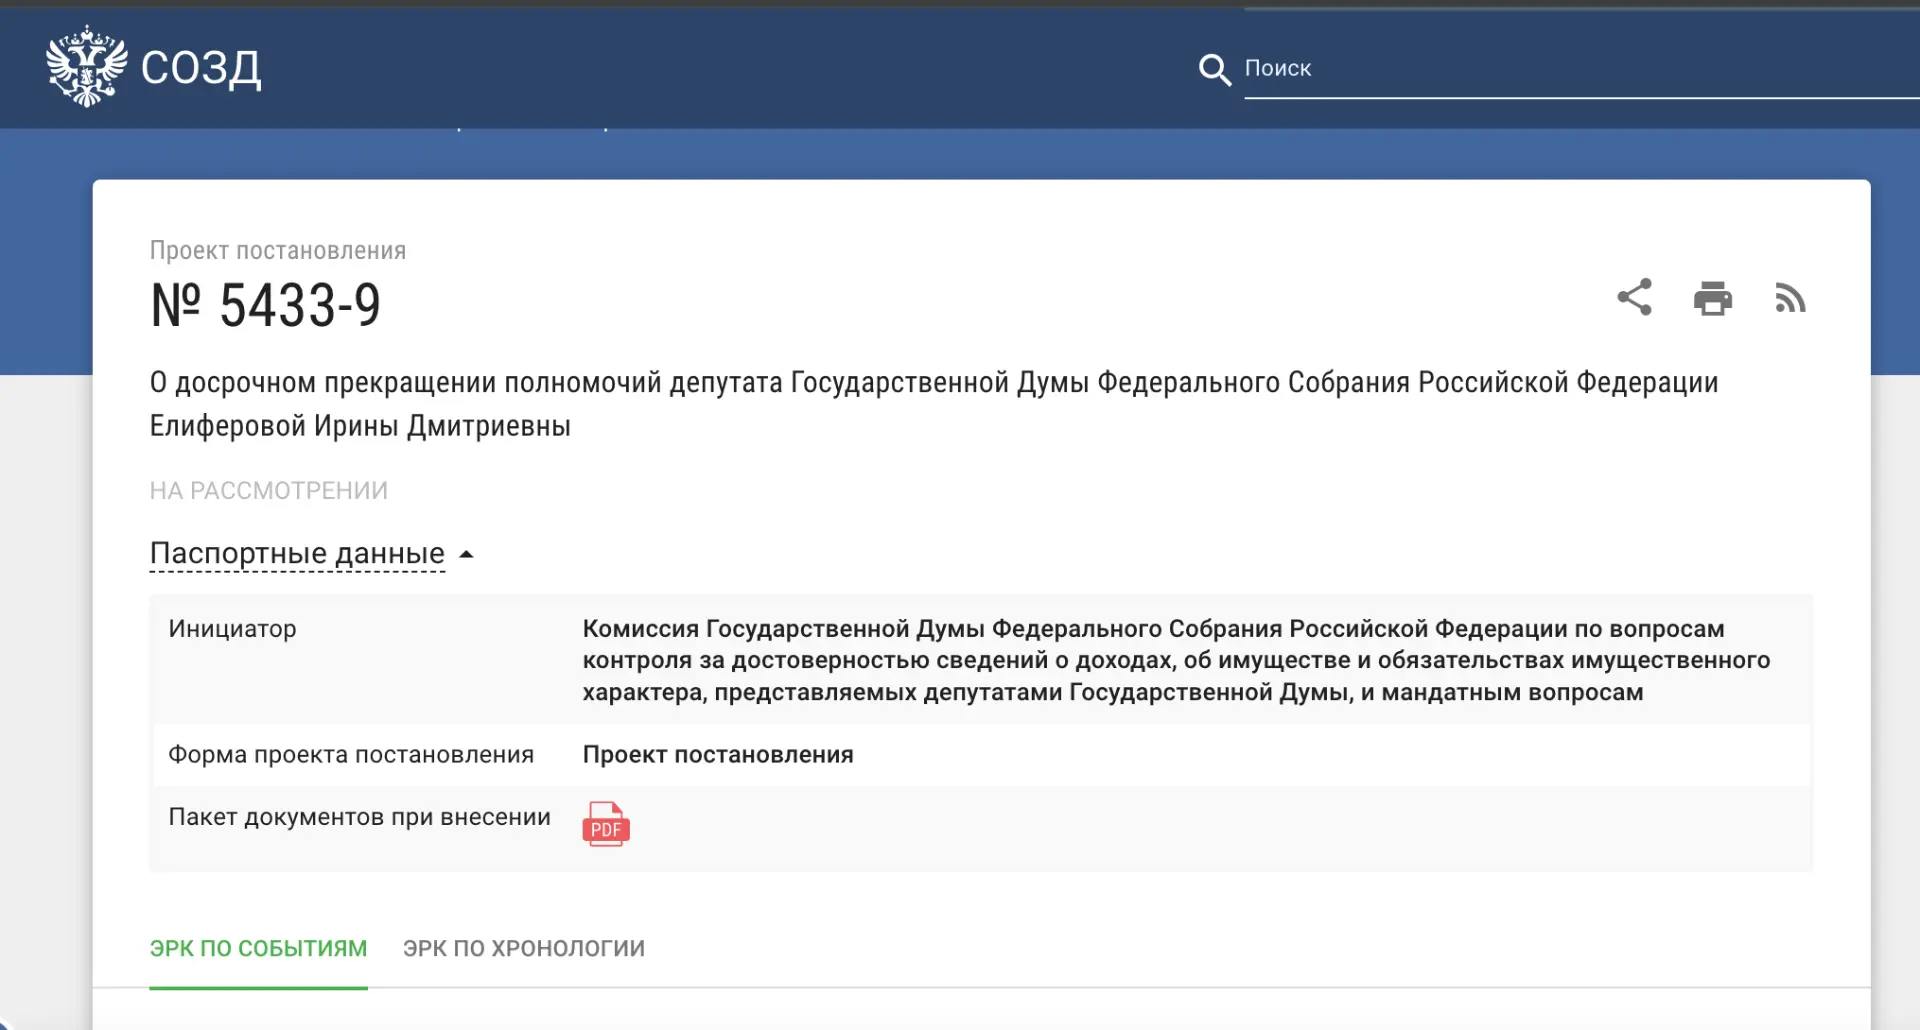
Task: Focus the Поиск search field
Action: [x=1581, y=68]
